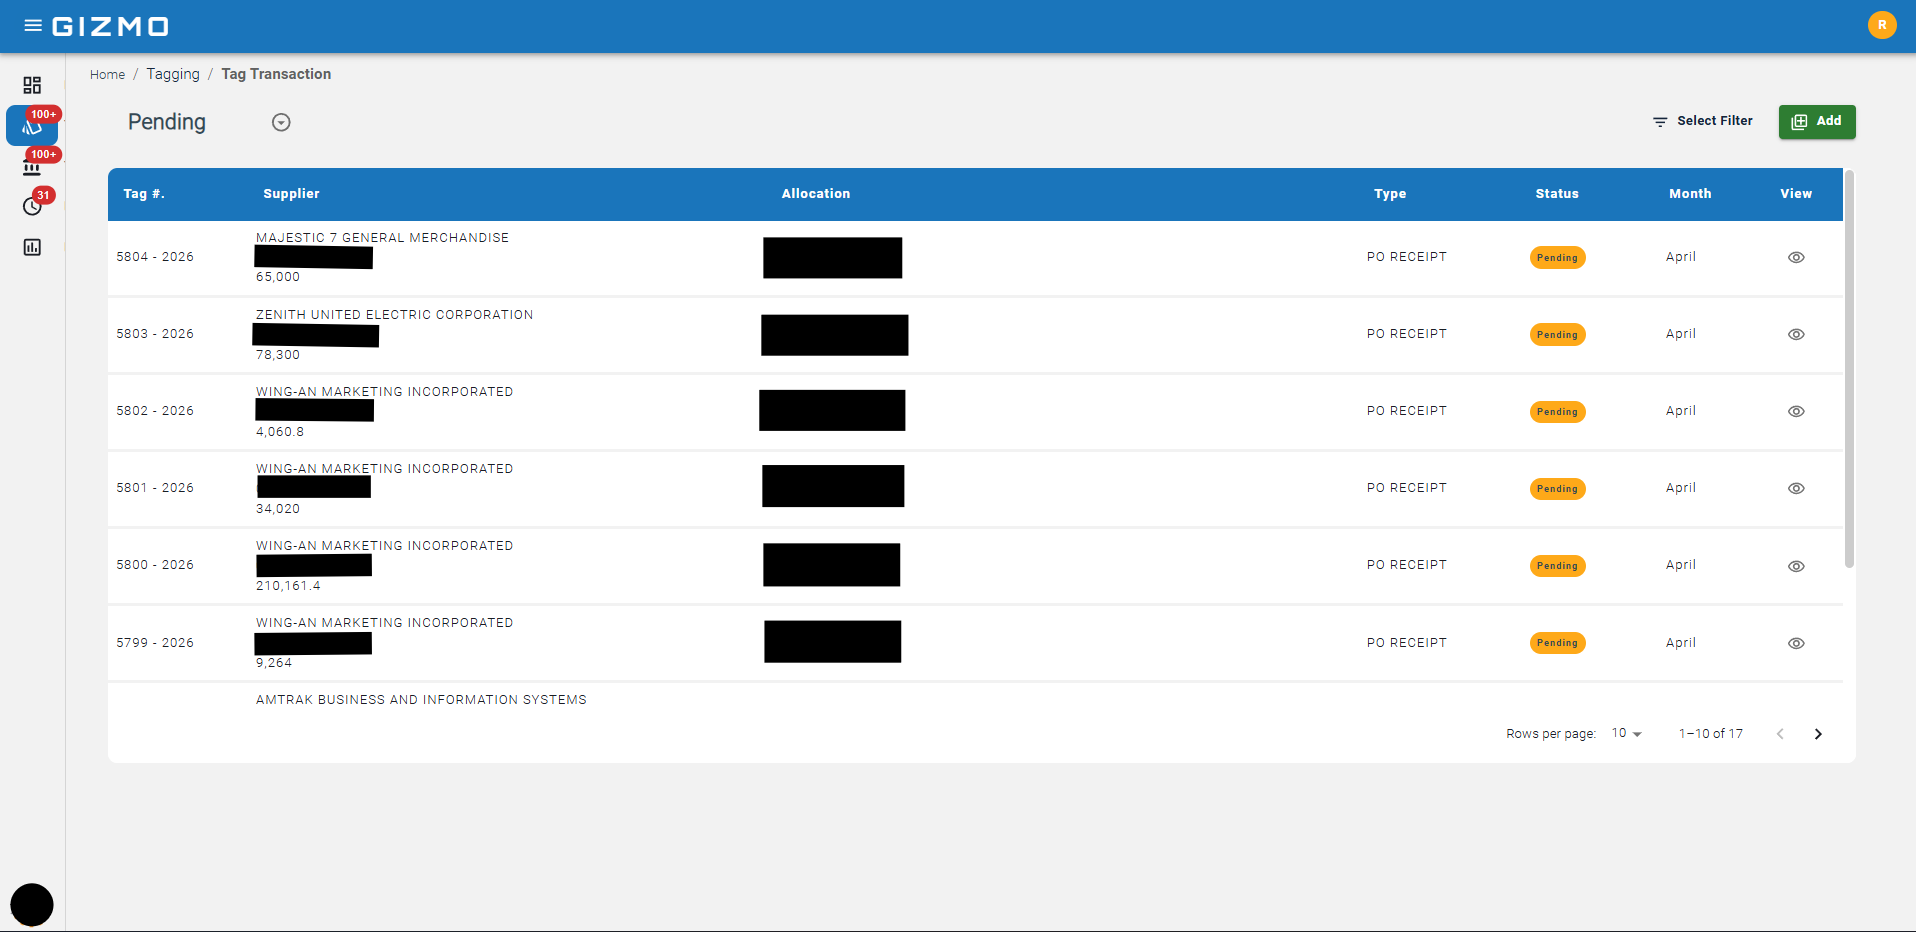The height and width of the screenshot is (932, 1916).
Task: View details of tag 5802 - 2026
Action: [1796, 412]
